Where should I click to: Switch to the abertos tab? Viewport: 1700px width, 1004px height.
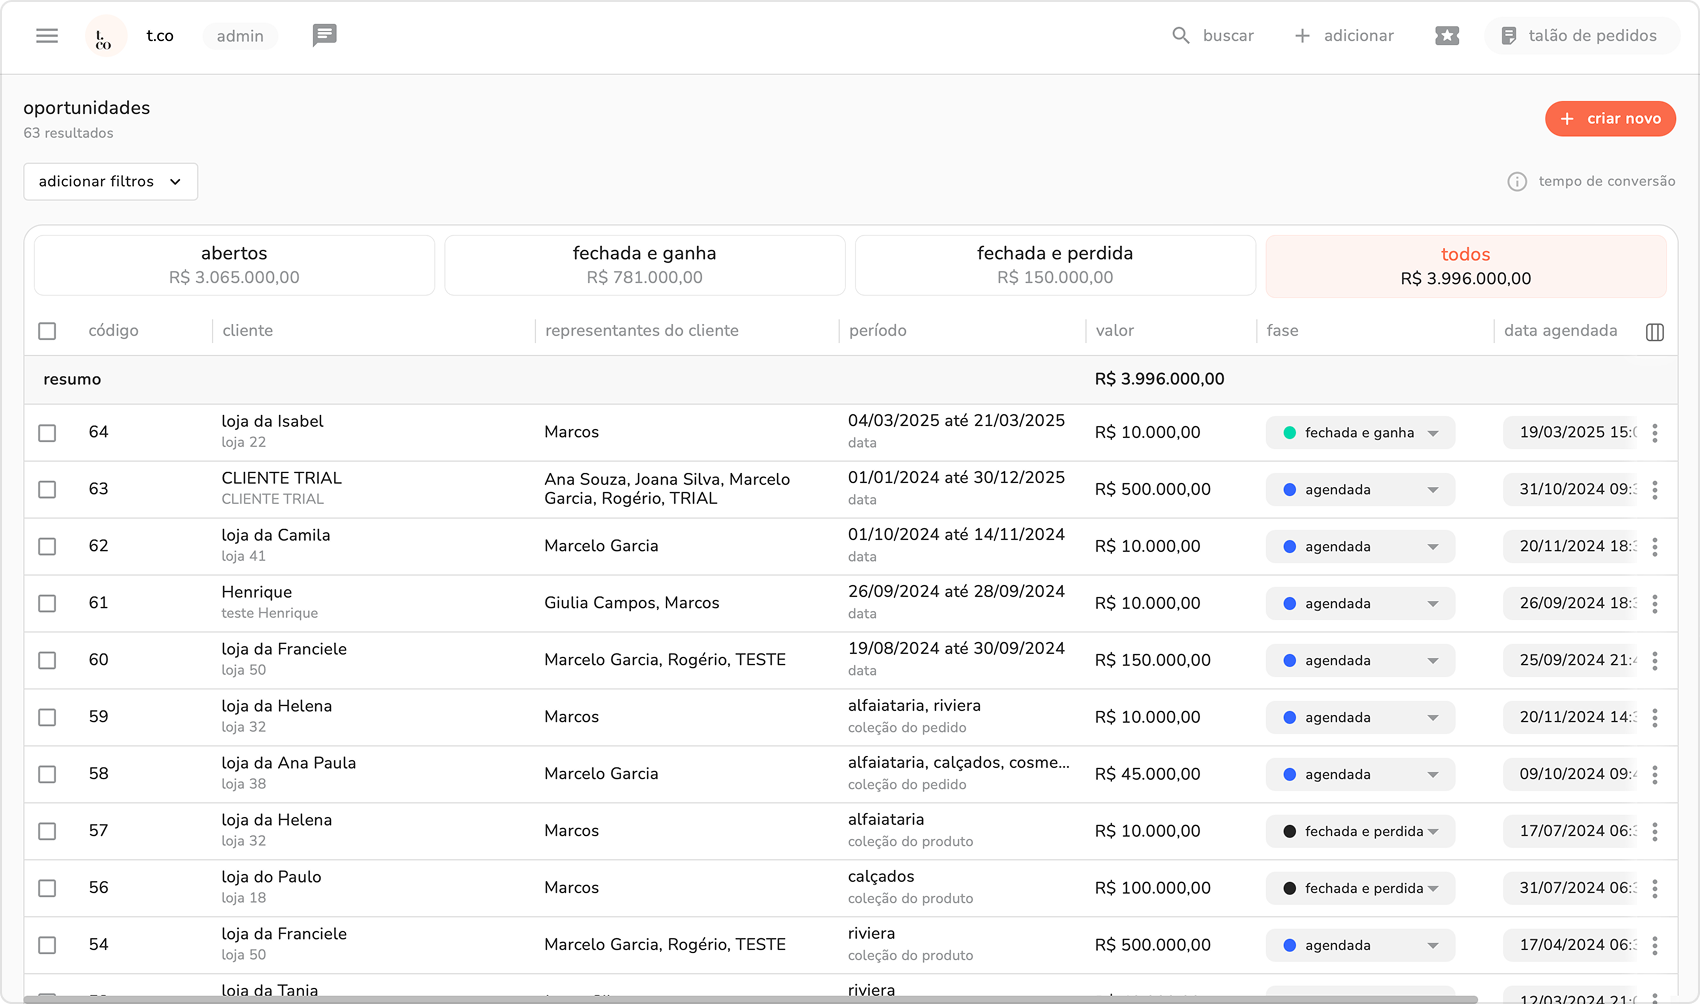234,265
